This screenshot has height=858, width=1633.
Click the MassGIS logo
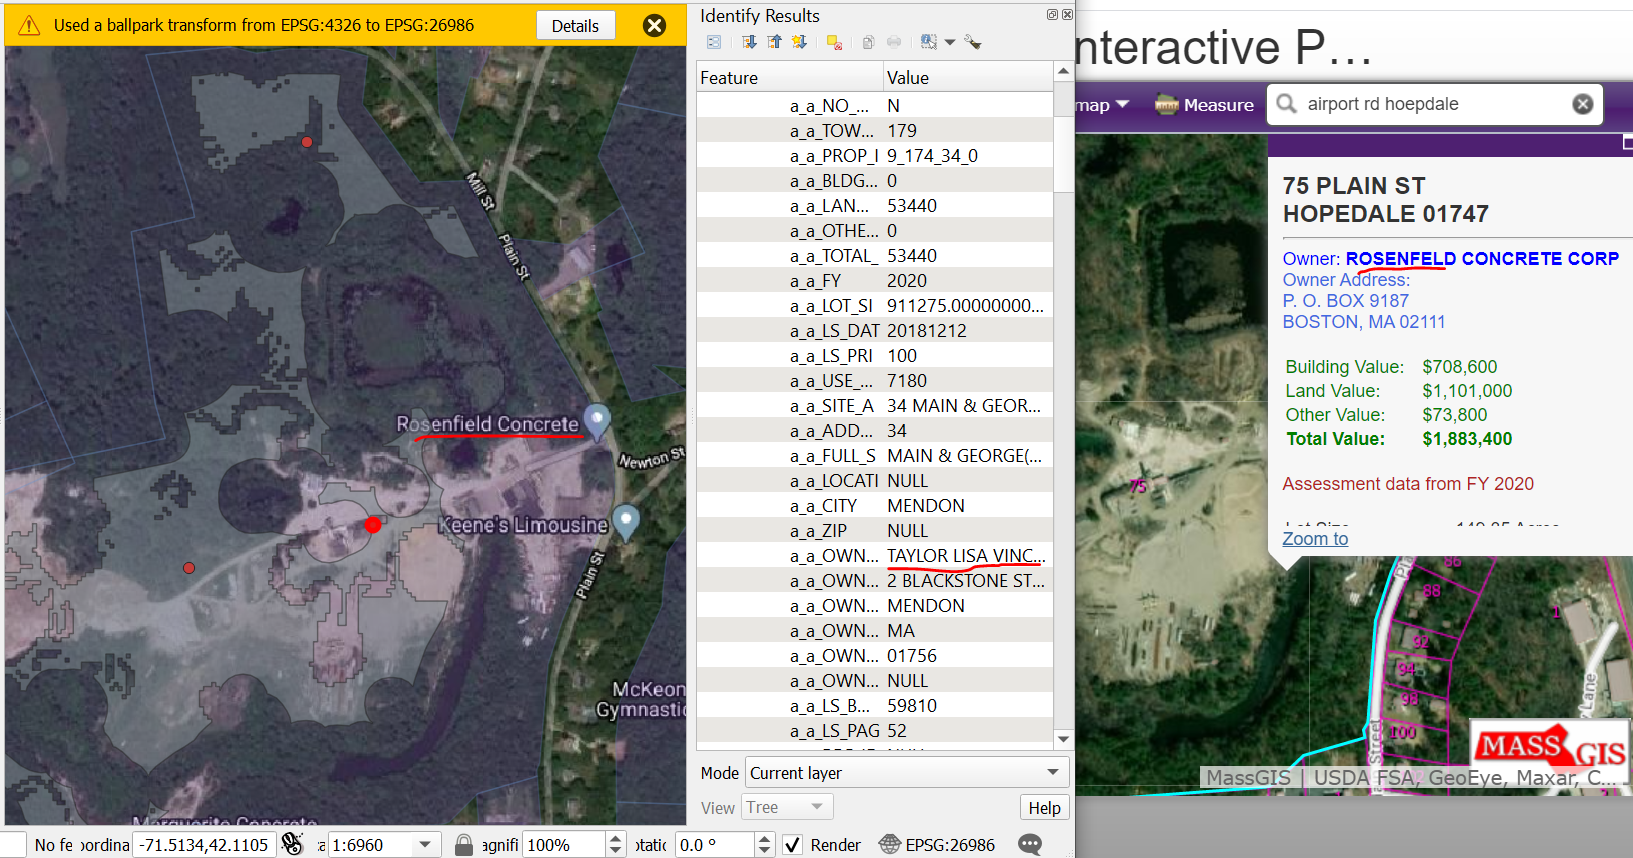pyautogui.click(x=1550, y=750)
